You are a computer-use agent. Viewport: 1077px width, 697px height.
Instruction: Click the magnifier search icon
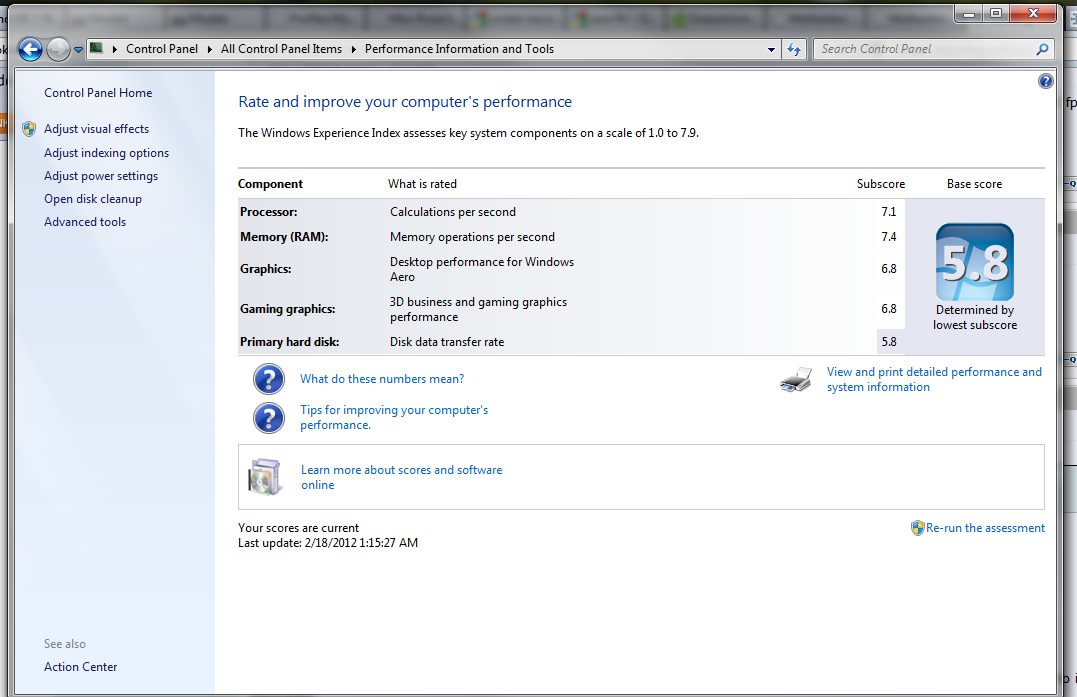1043,49
